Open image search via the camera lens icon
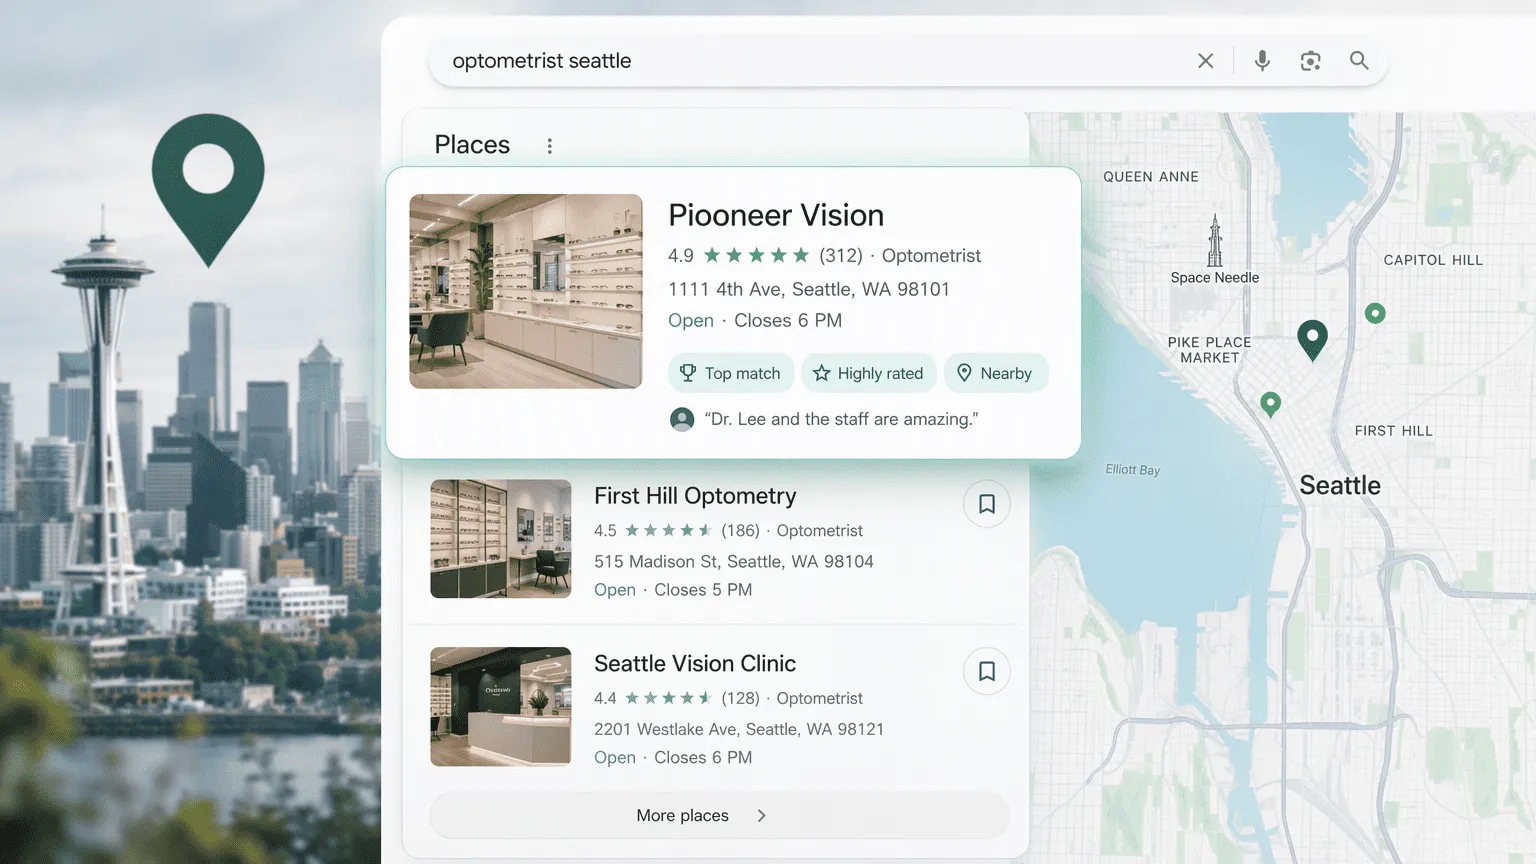 (1310, 61)
